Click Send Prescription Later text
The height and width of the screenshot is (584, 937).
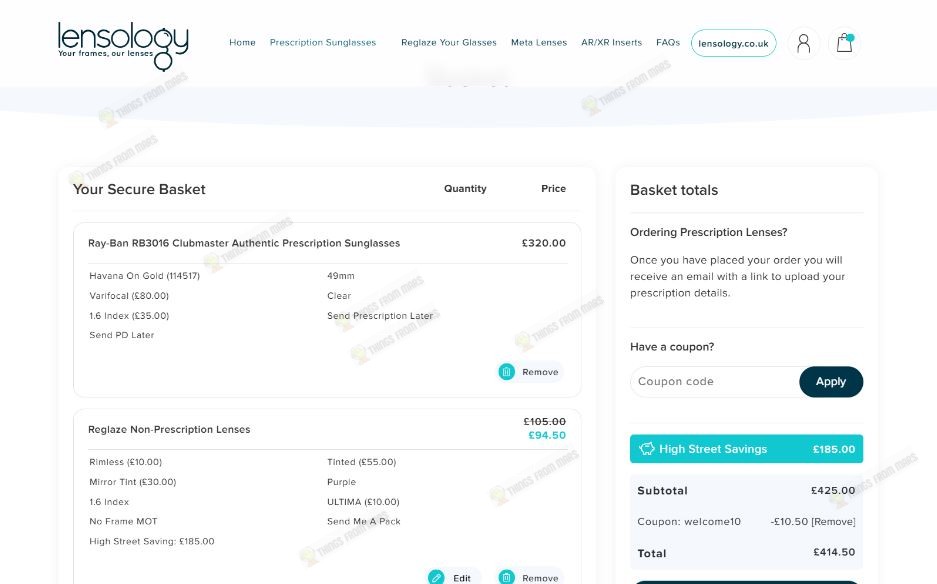(380, 316)
